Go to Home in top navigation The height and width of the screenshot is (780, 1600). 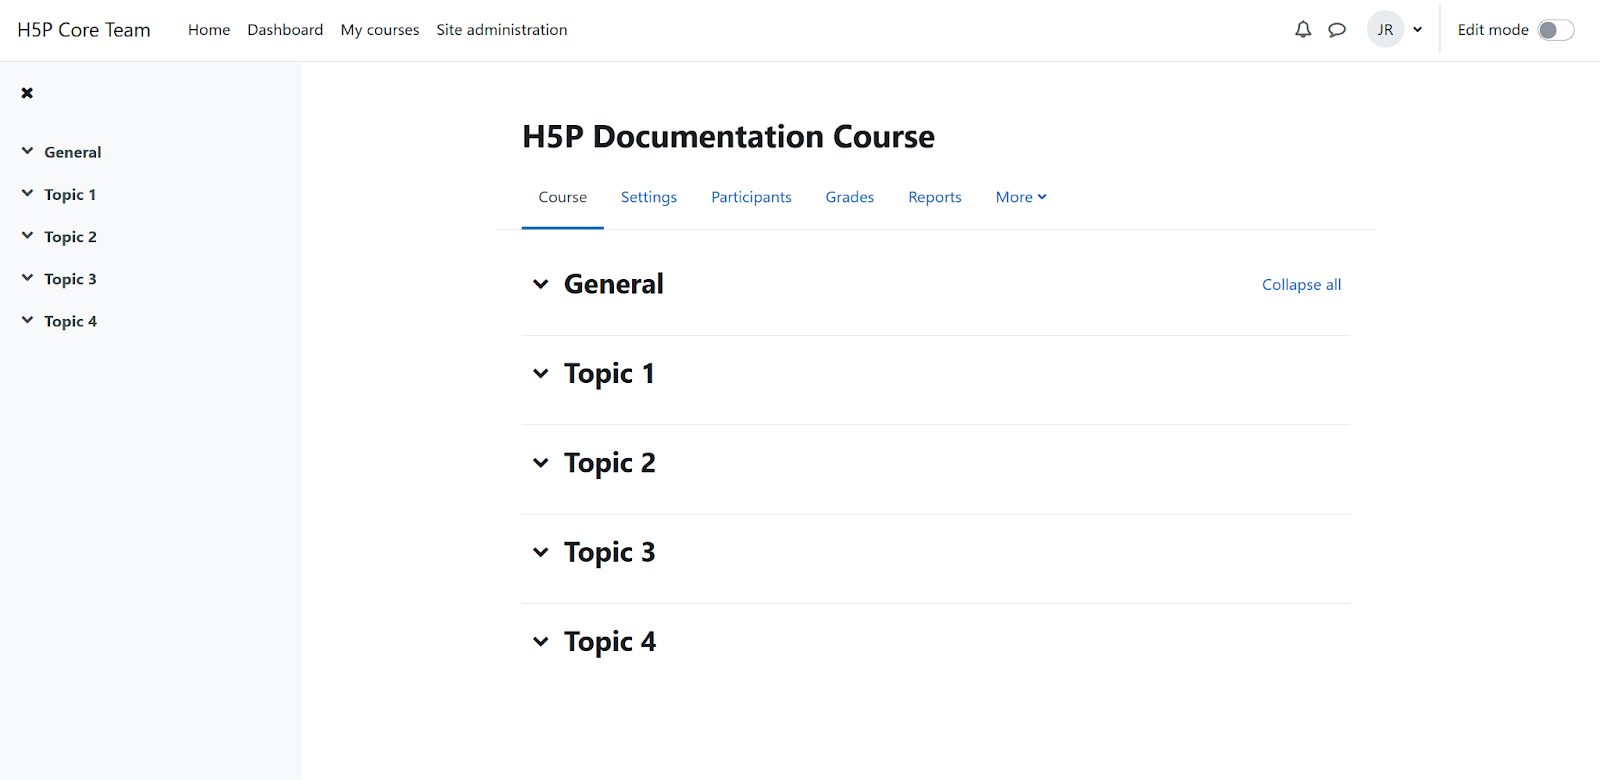coord(209,30)
